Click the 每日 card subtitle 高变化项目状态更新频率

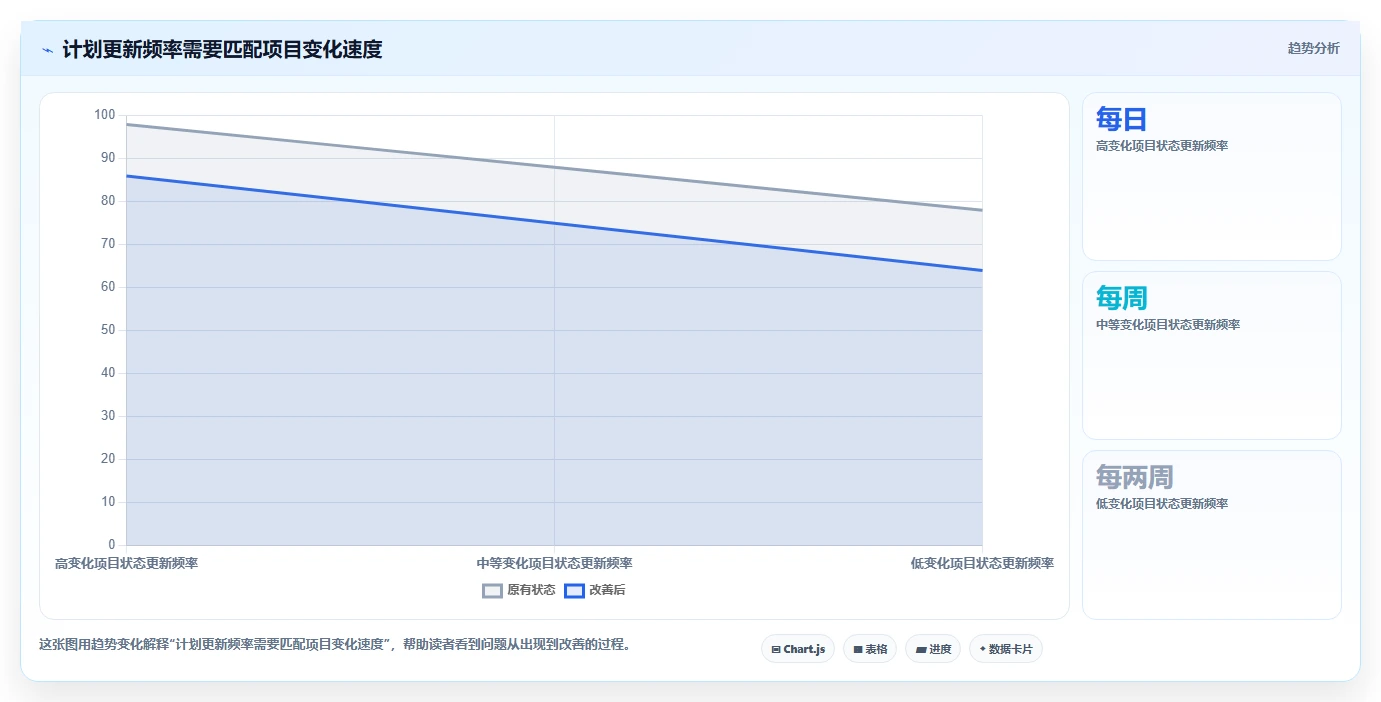(x=1162, y=146)
